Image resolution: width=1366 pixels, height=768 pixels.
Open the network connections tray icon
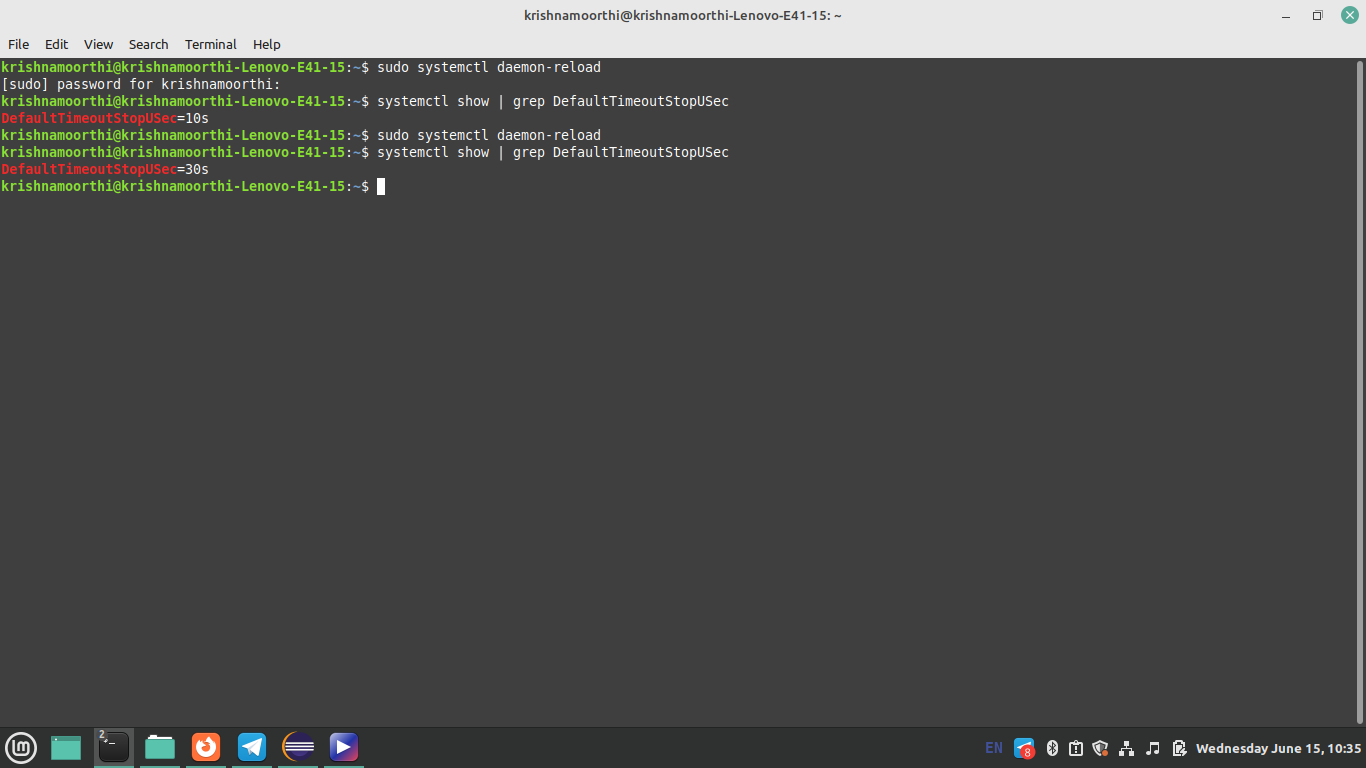tap(1127, 748)
